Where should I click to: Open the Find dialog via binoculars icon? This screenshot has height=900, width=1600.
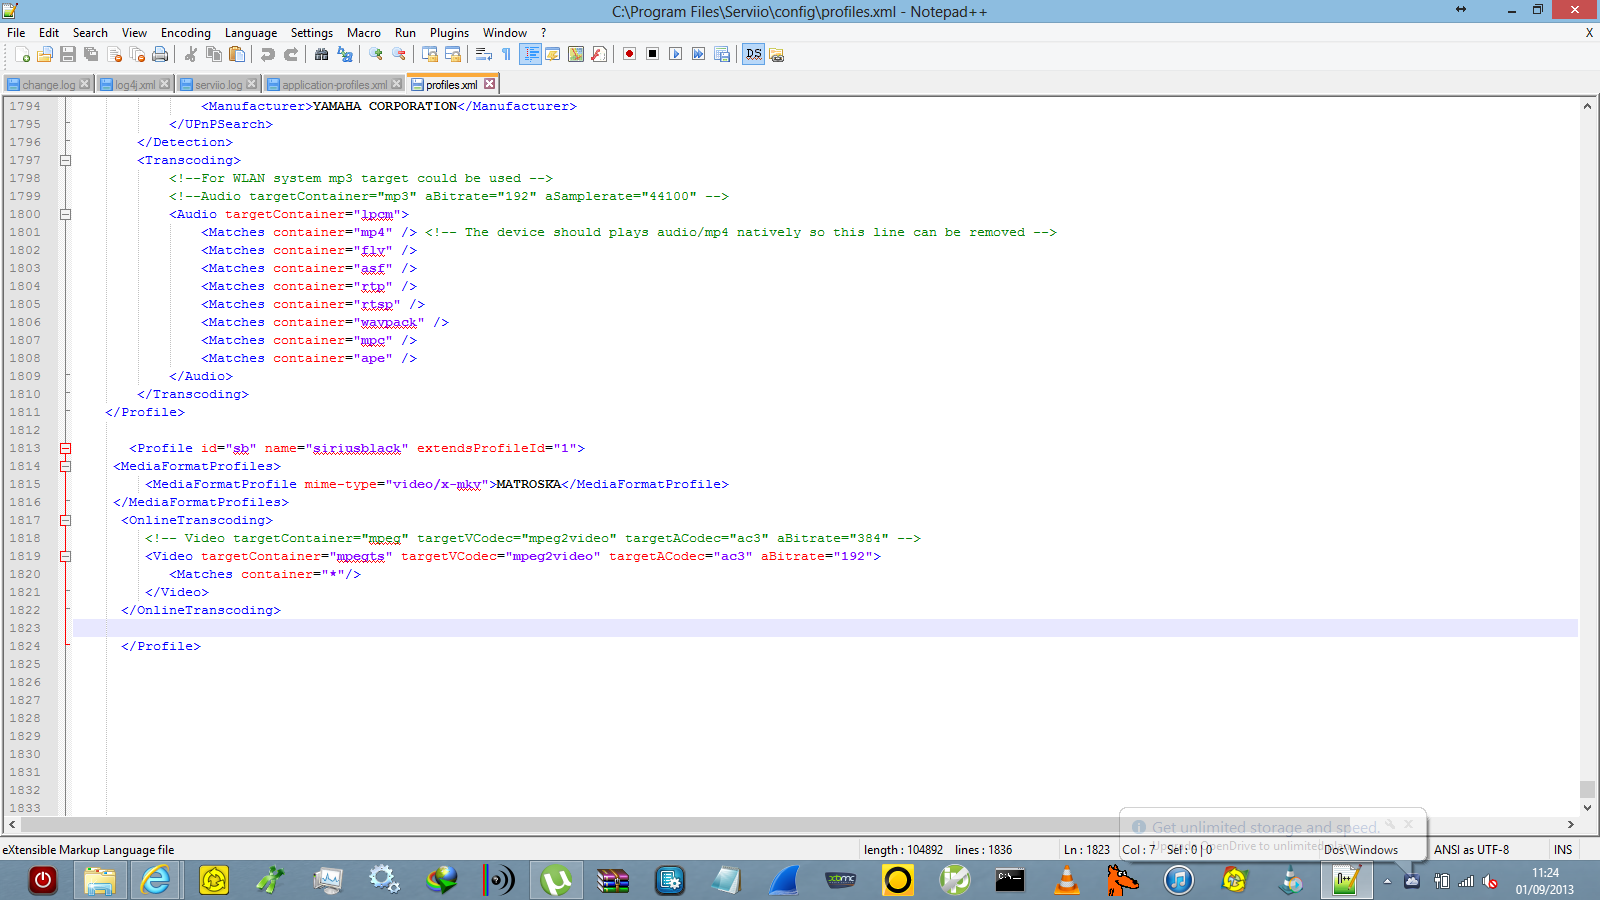pyautogui.click(x=322, y=55)
